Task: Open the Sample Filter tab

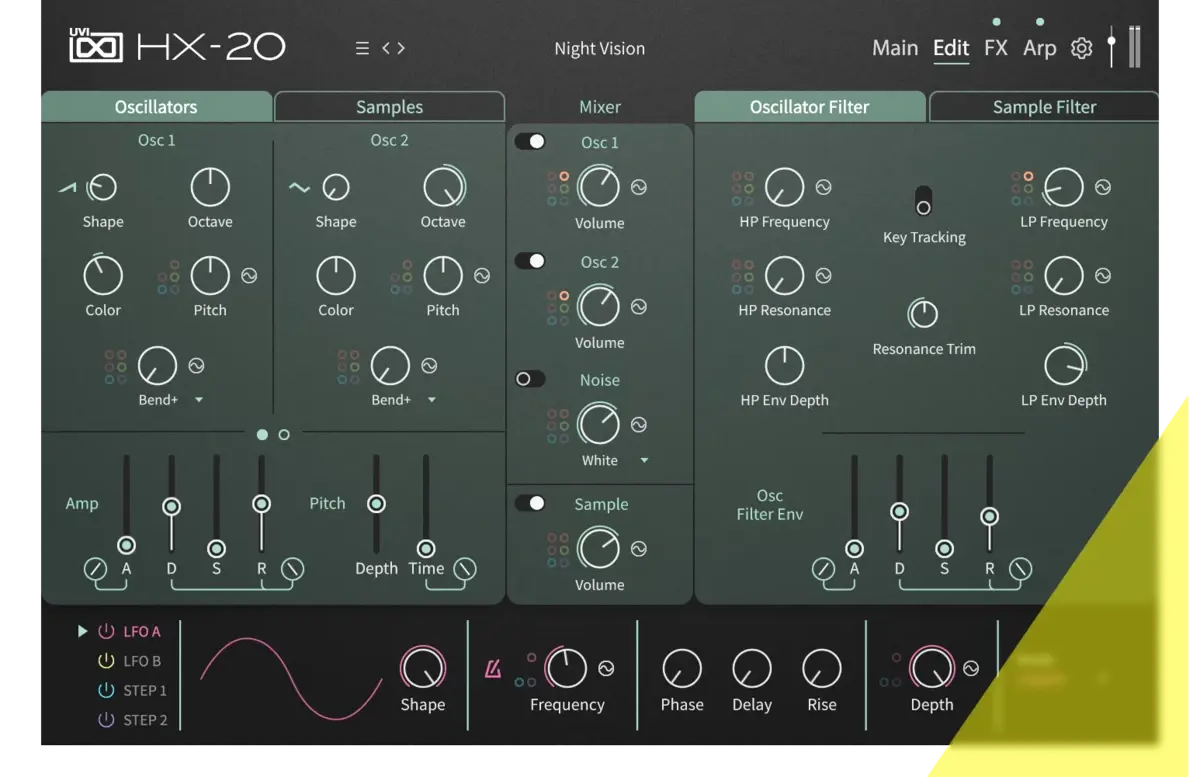Action: coord(1044,106)
